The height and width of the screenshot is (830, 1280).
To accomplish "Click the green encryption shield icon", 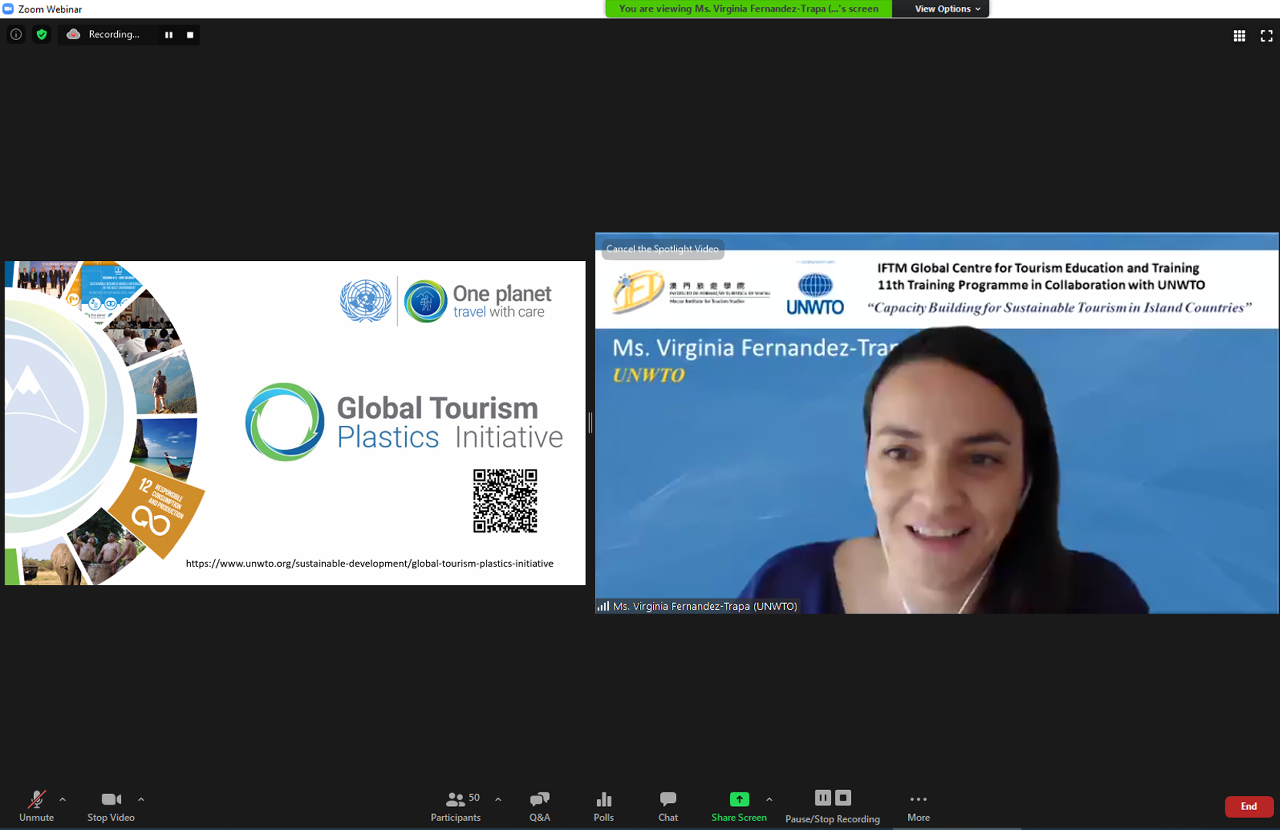I will 41,34.
